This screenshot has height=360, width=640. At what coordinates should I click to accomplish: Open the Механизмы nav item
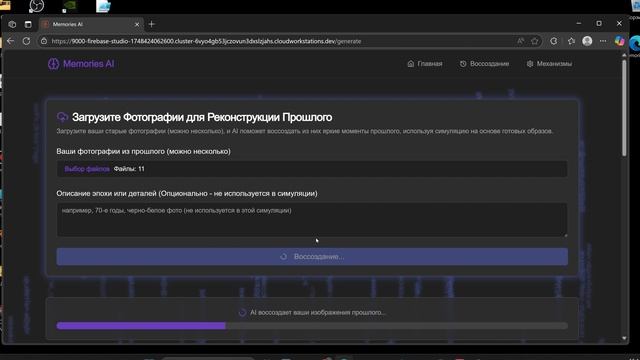coord(549,64)
